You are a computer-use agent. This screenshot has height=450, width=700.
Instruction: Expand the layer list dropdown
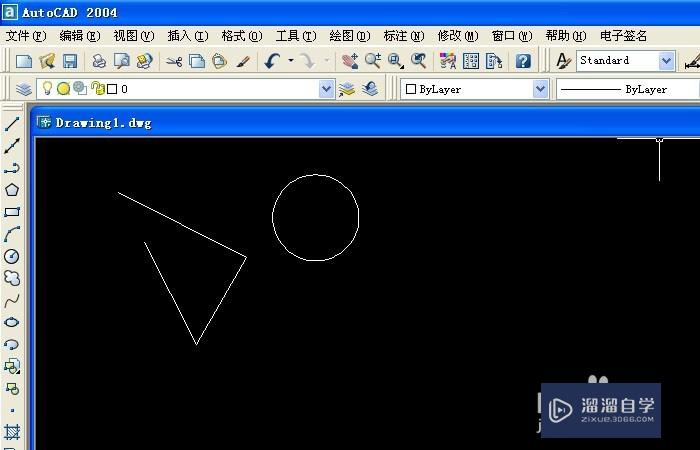click(326, 89)
